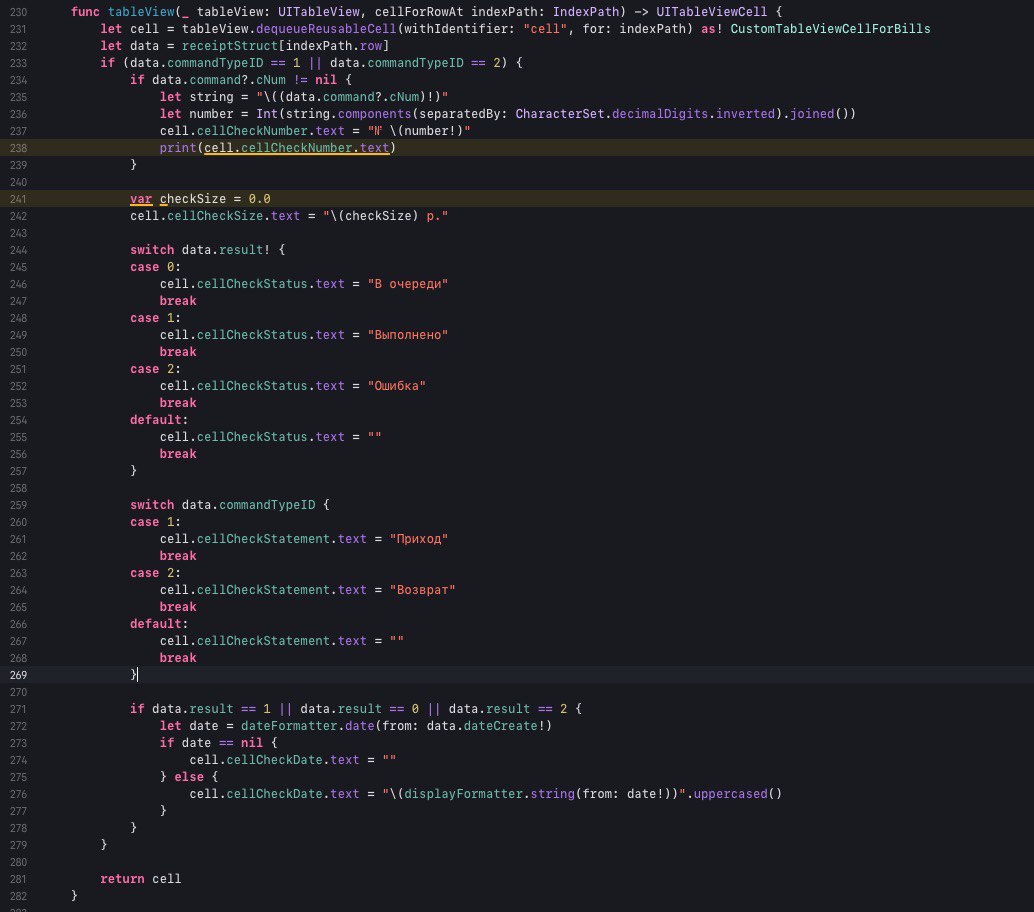Click decimalDigits on line 236
The image size is (1034, 912).
pyautogui.click(x=660, y=114)
